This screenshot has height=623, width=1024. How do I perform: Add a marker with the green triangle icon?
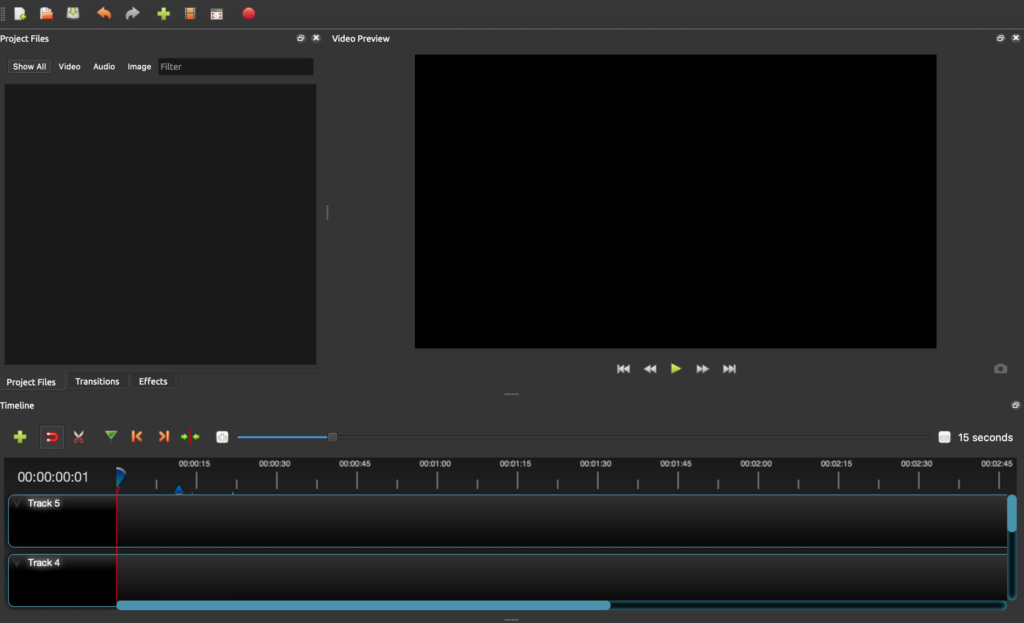[x=111, y=436]
